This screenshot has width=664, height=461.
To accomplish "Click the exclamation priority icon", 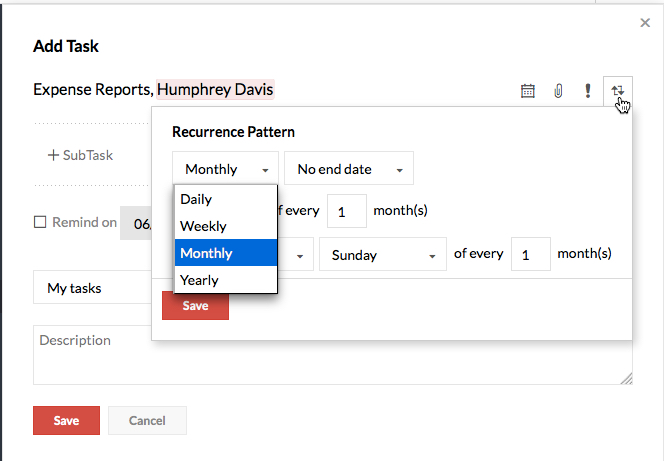I will pos(588,91).
